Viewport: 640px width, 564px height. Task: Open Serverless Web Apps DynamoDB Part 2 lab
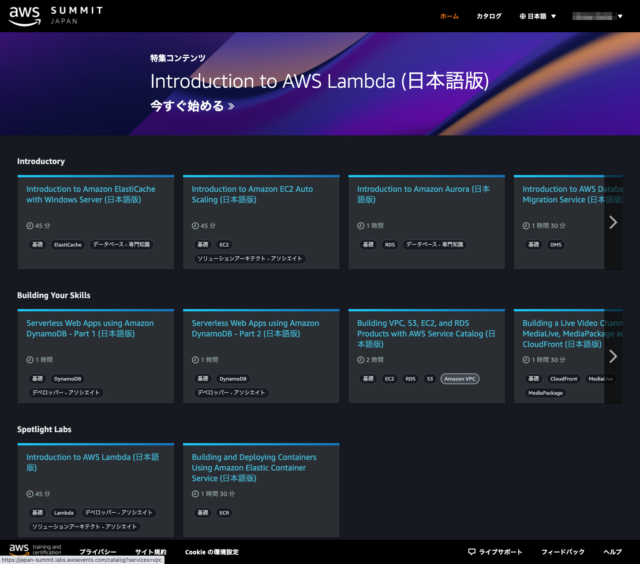(255, 328)
